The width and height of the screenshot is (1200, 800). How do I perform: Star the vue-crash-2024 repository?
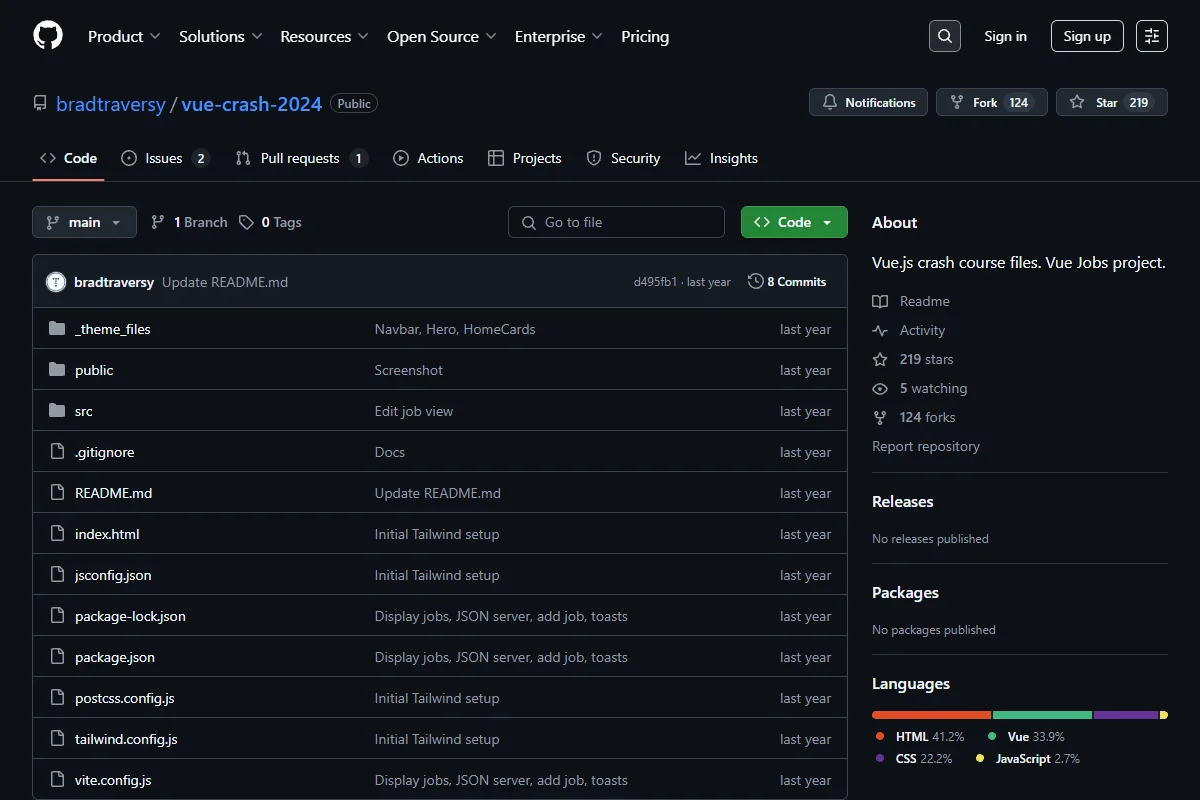[x=1111, y=102]
